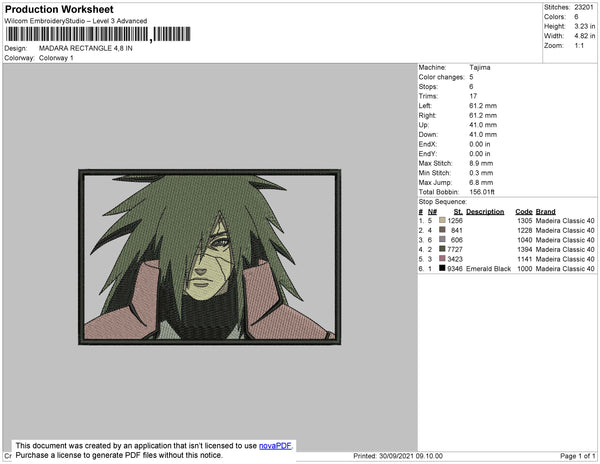600x464 pixels.
Task: Select the tan 1256-stitch color swatch
Action: [442, 220]
